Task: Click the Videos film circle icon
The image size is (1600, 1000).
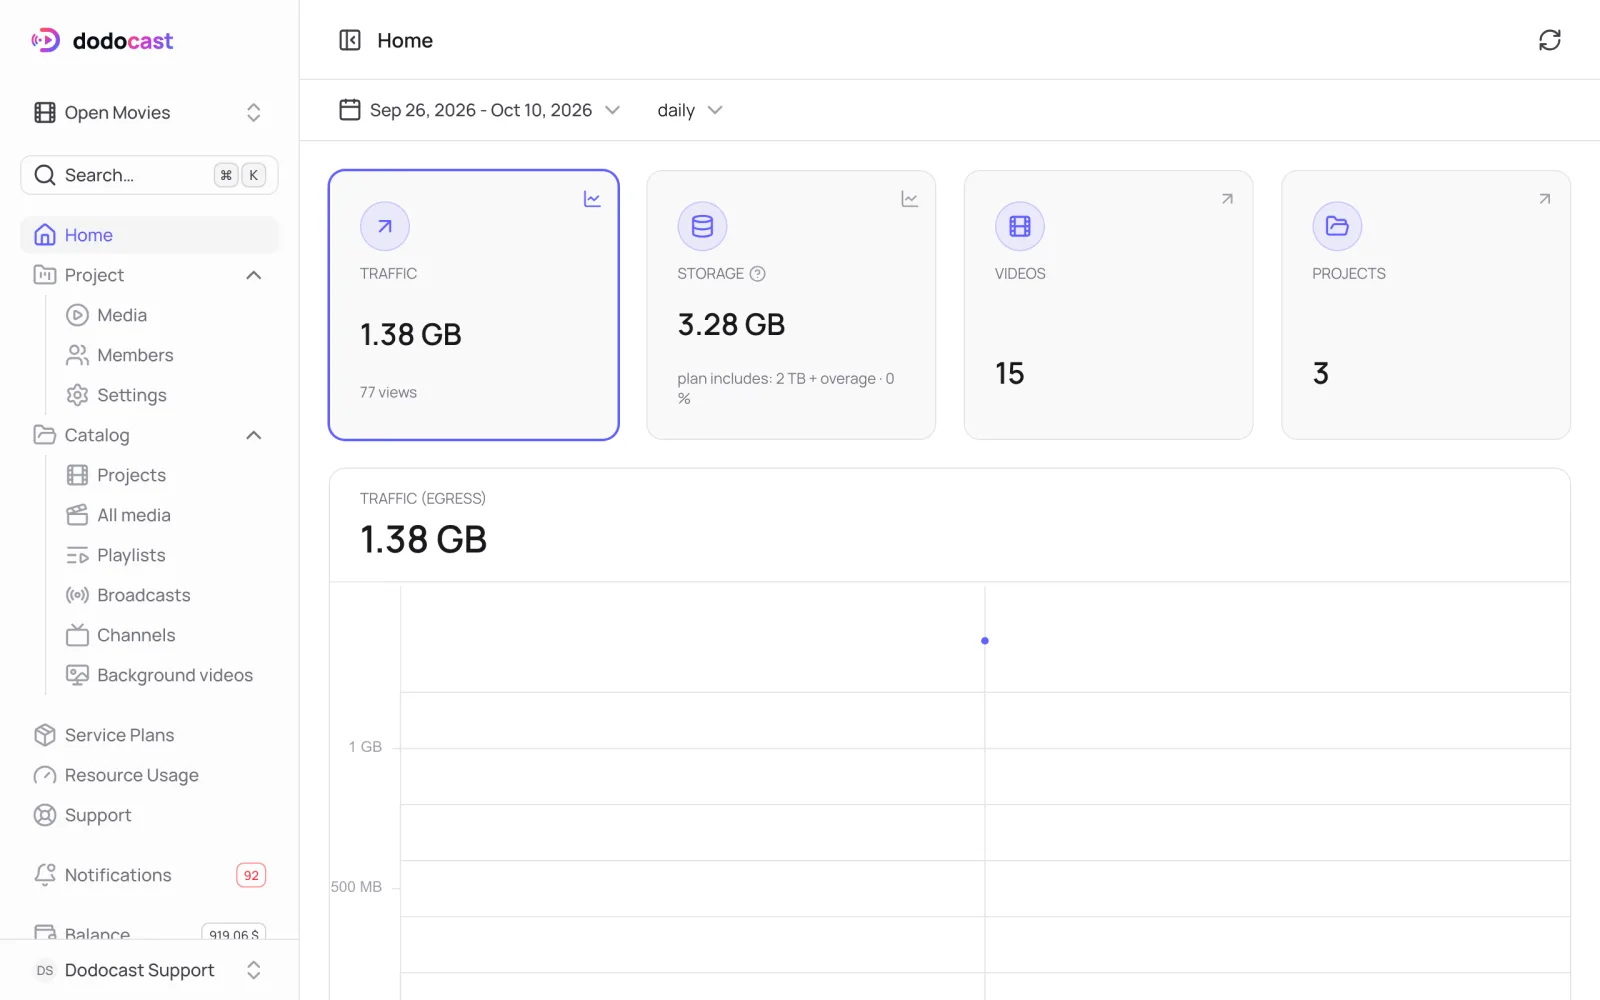Action: click(x=1020, y=227)
